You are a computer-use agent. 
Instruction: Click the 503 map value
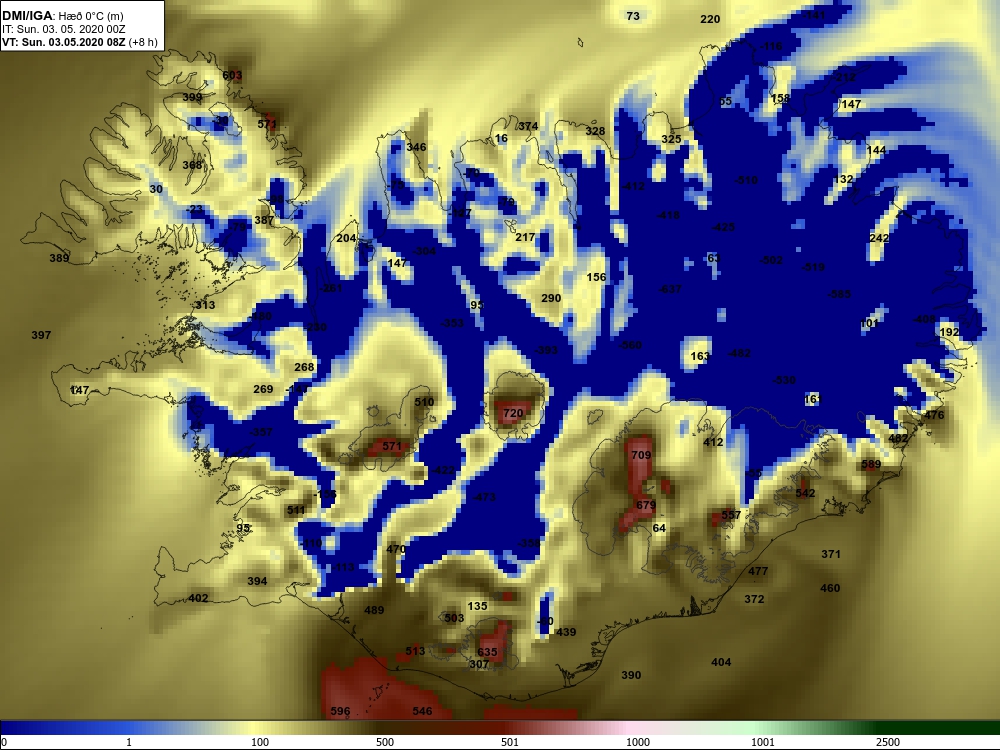click(454, 618)
